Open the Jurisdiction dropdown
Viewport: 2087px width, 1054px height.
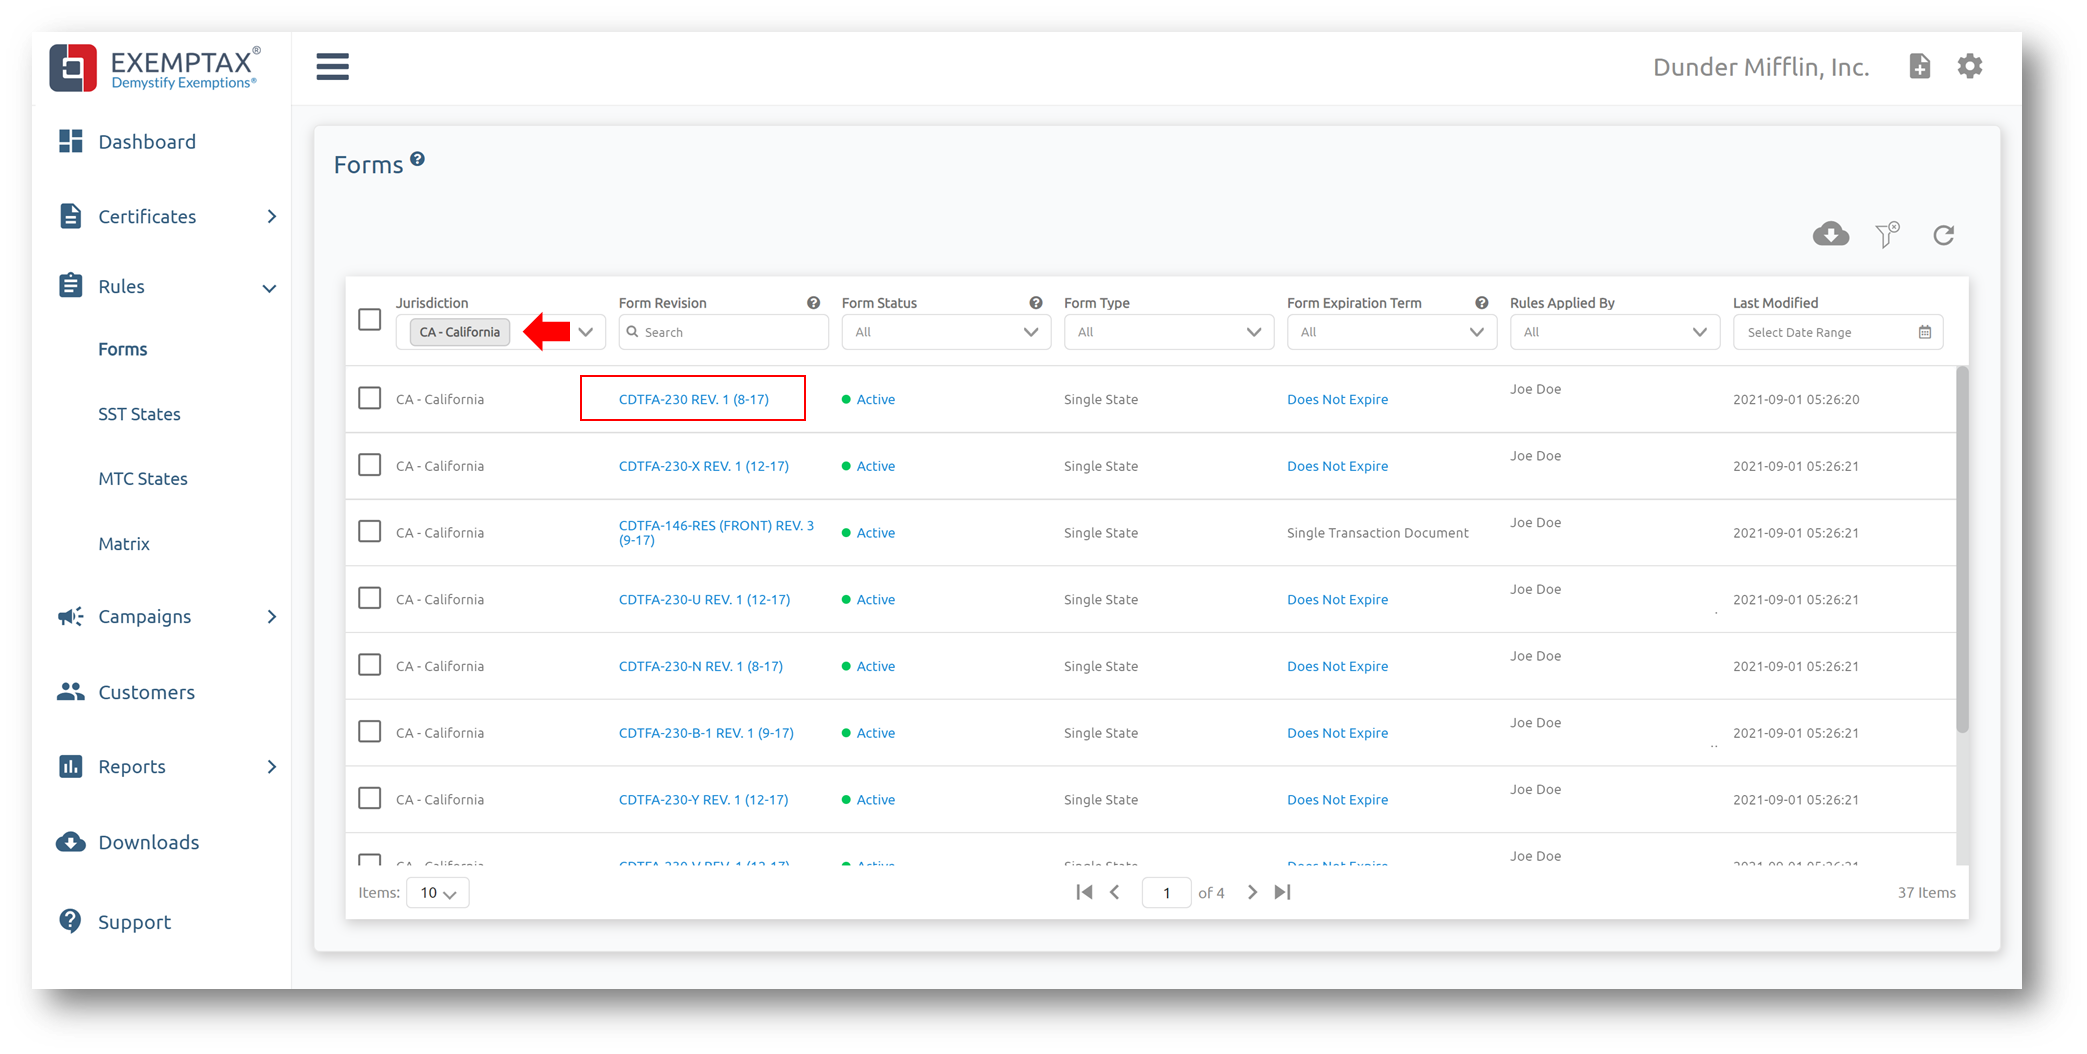pyautogui.click(x=586, y=331)
